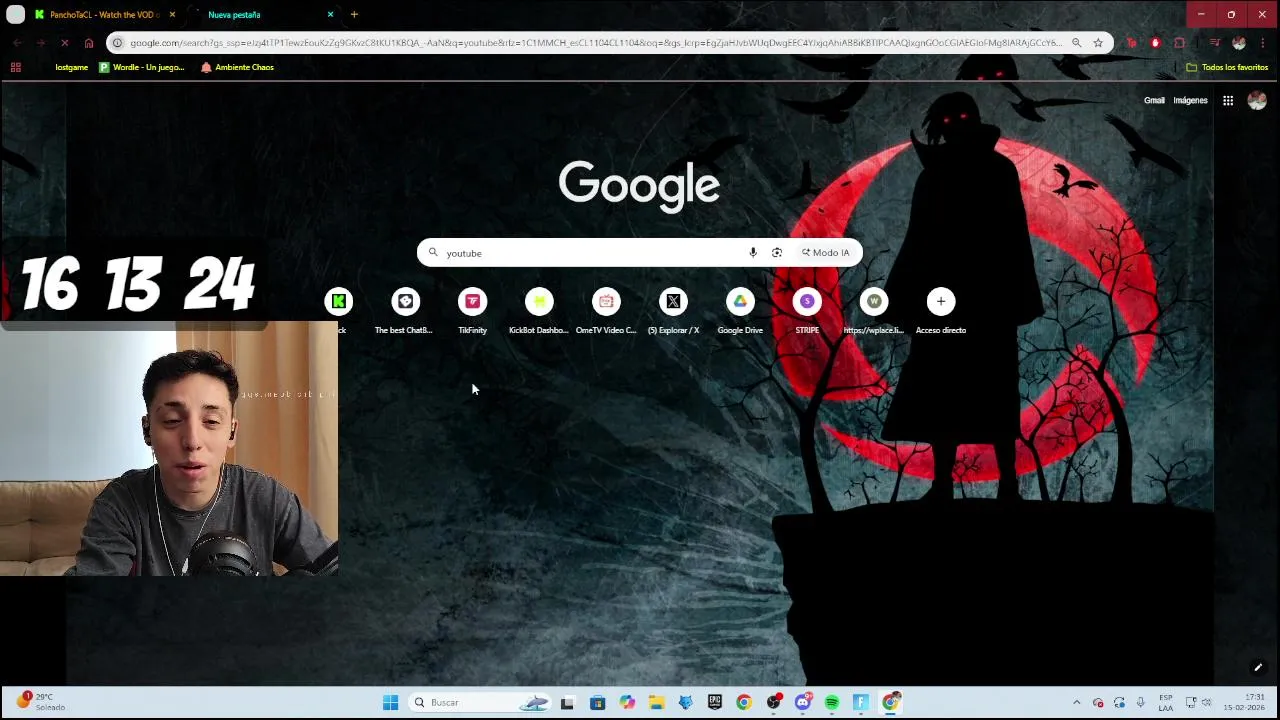Screen dimensions: 1280x720
Task: Expand the Todos los favoritos folder
Action: (1226, 67)
